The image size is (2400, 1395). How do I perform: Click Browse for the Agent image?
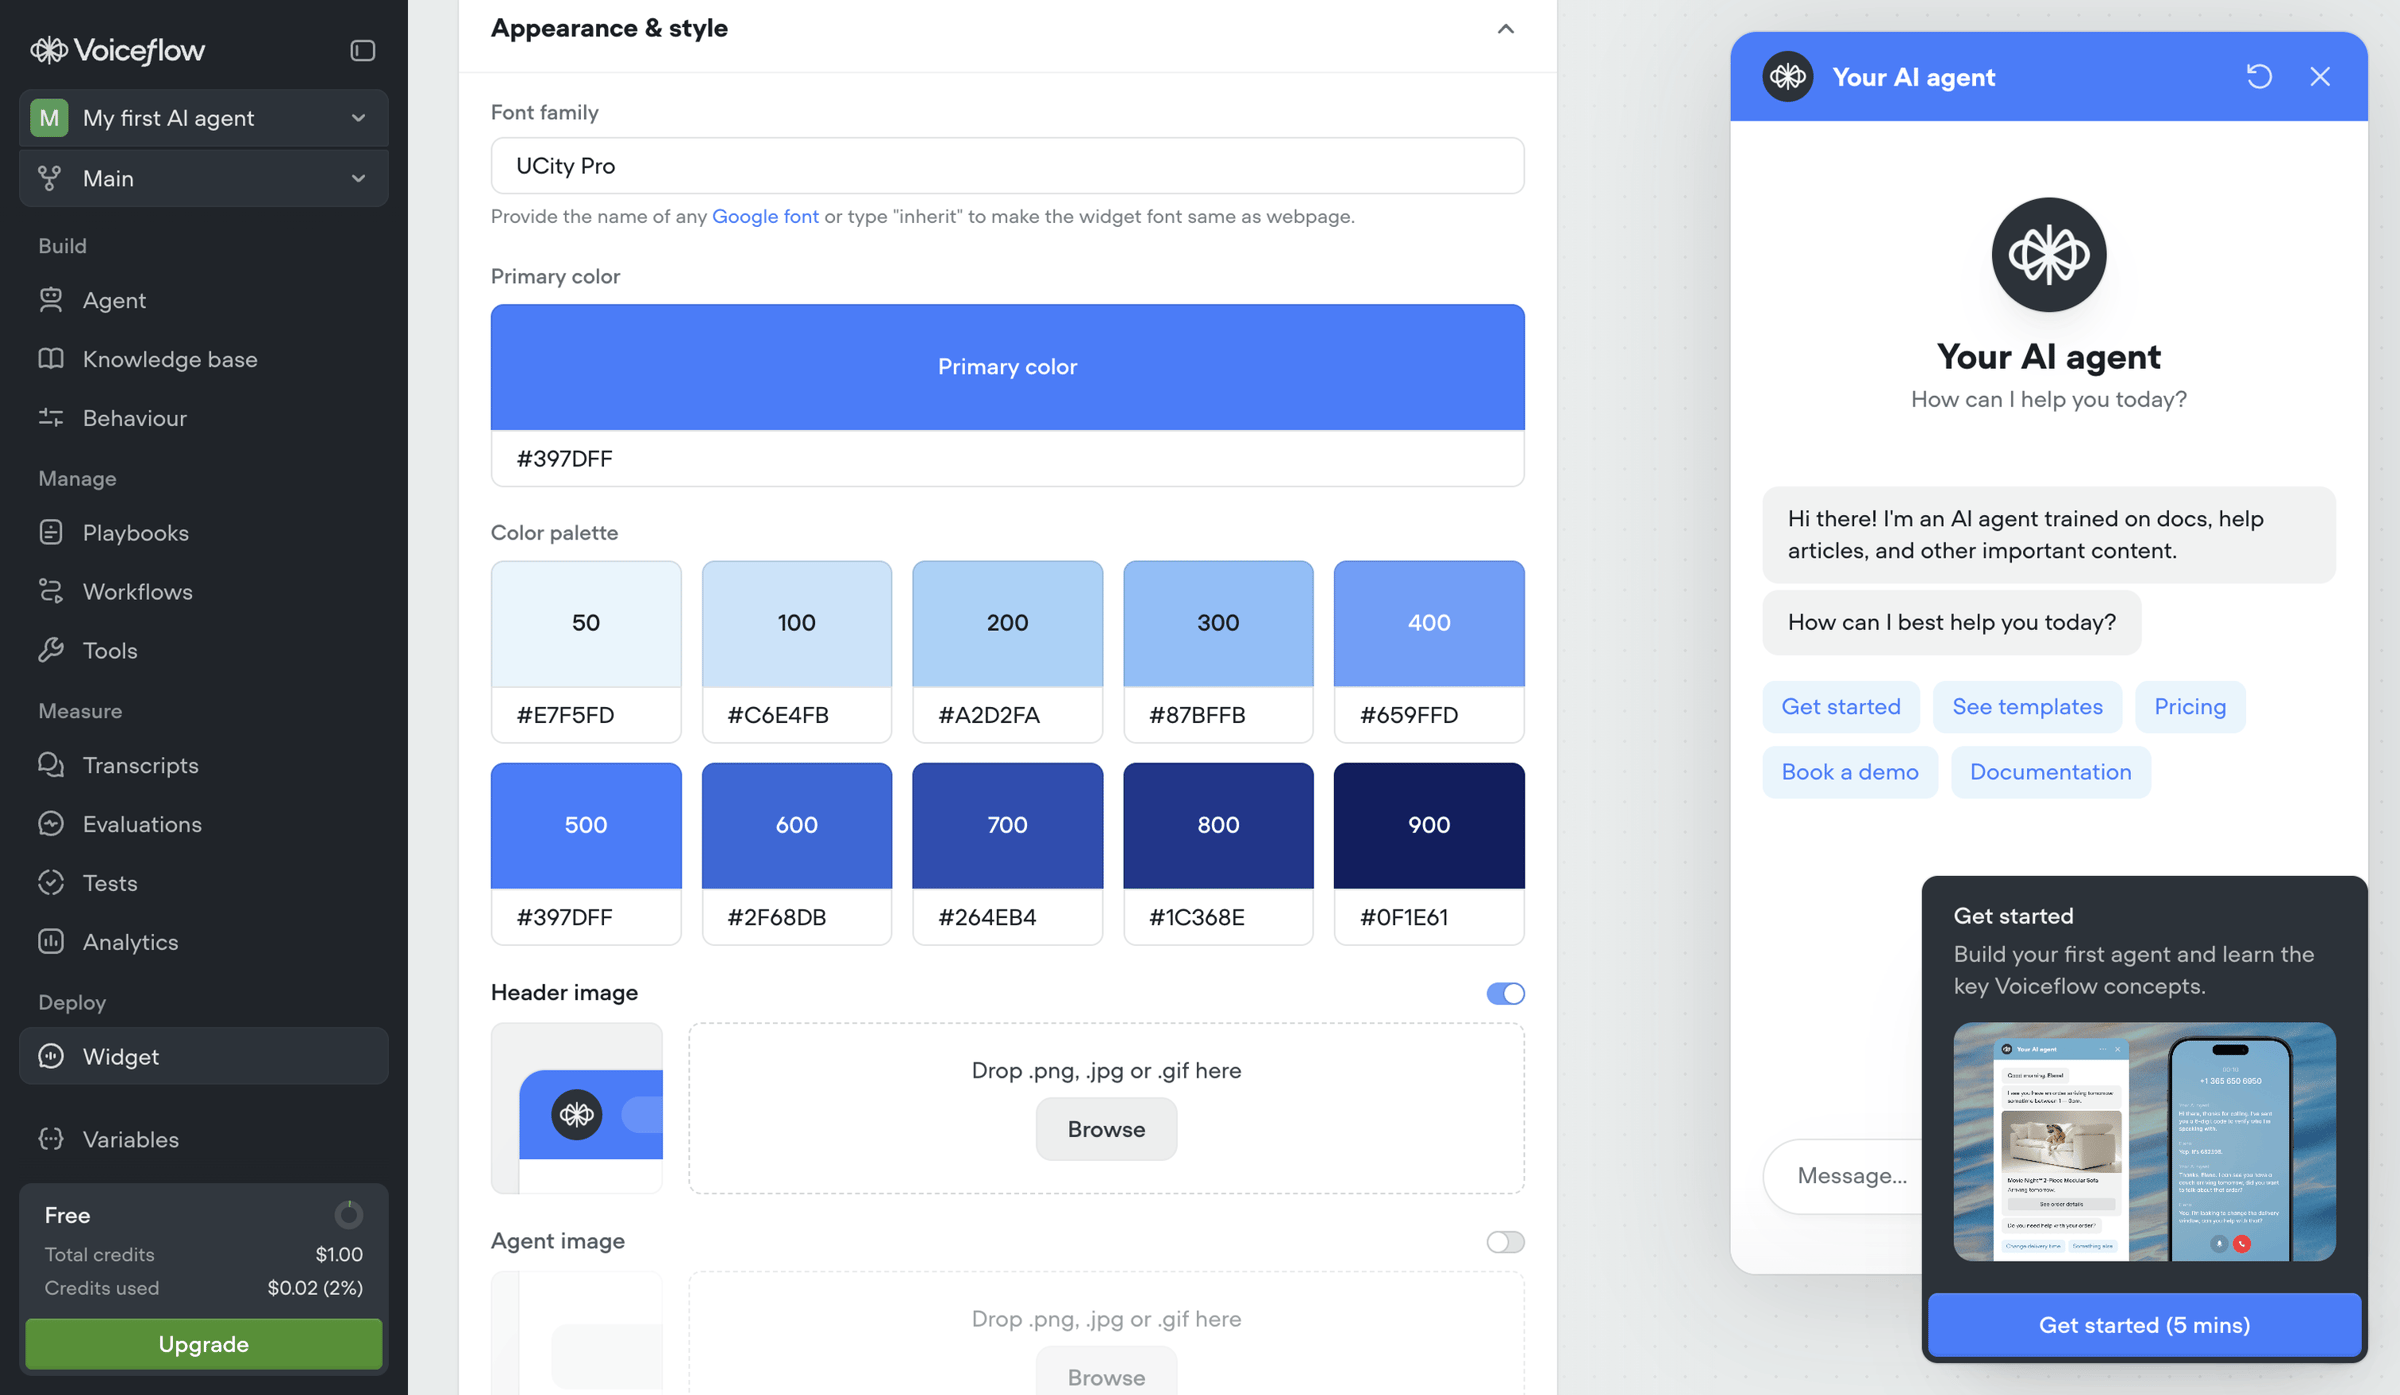click(x=1106, y=1372)
